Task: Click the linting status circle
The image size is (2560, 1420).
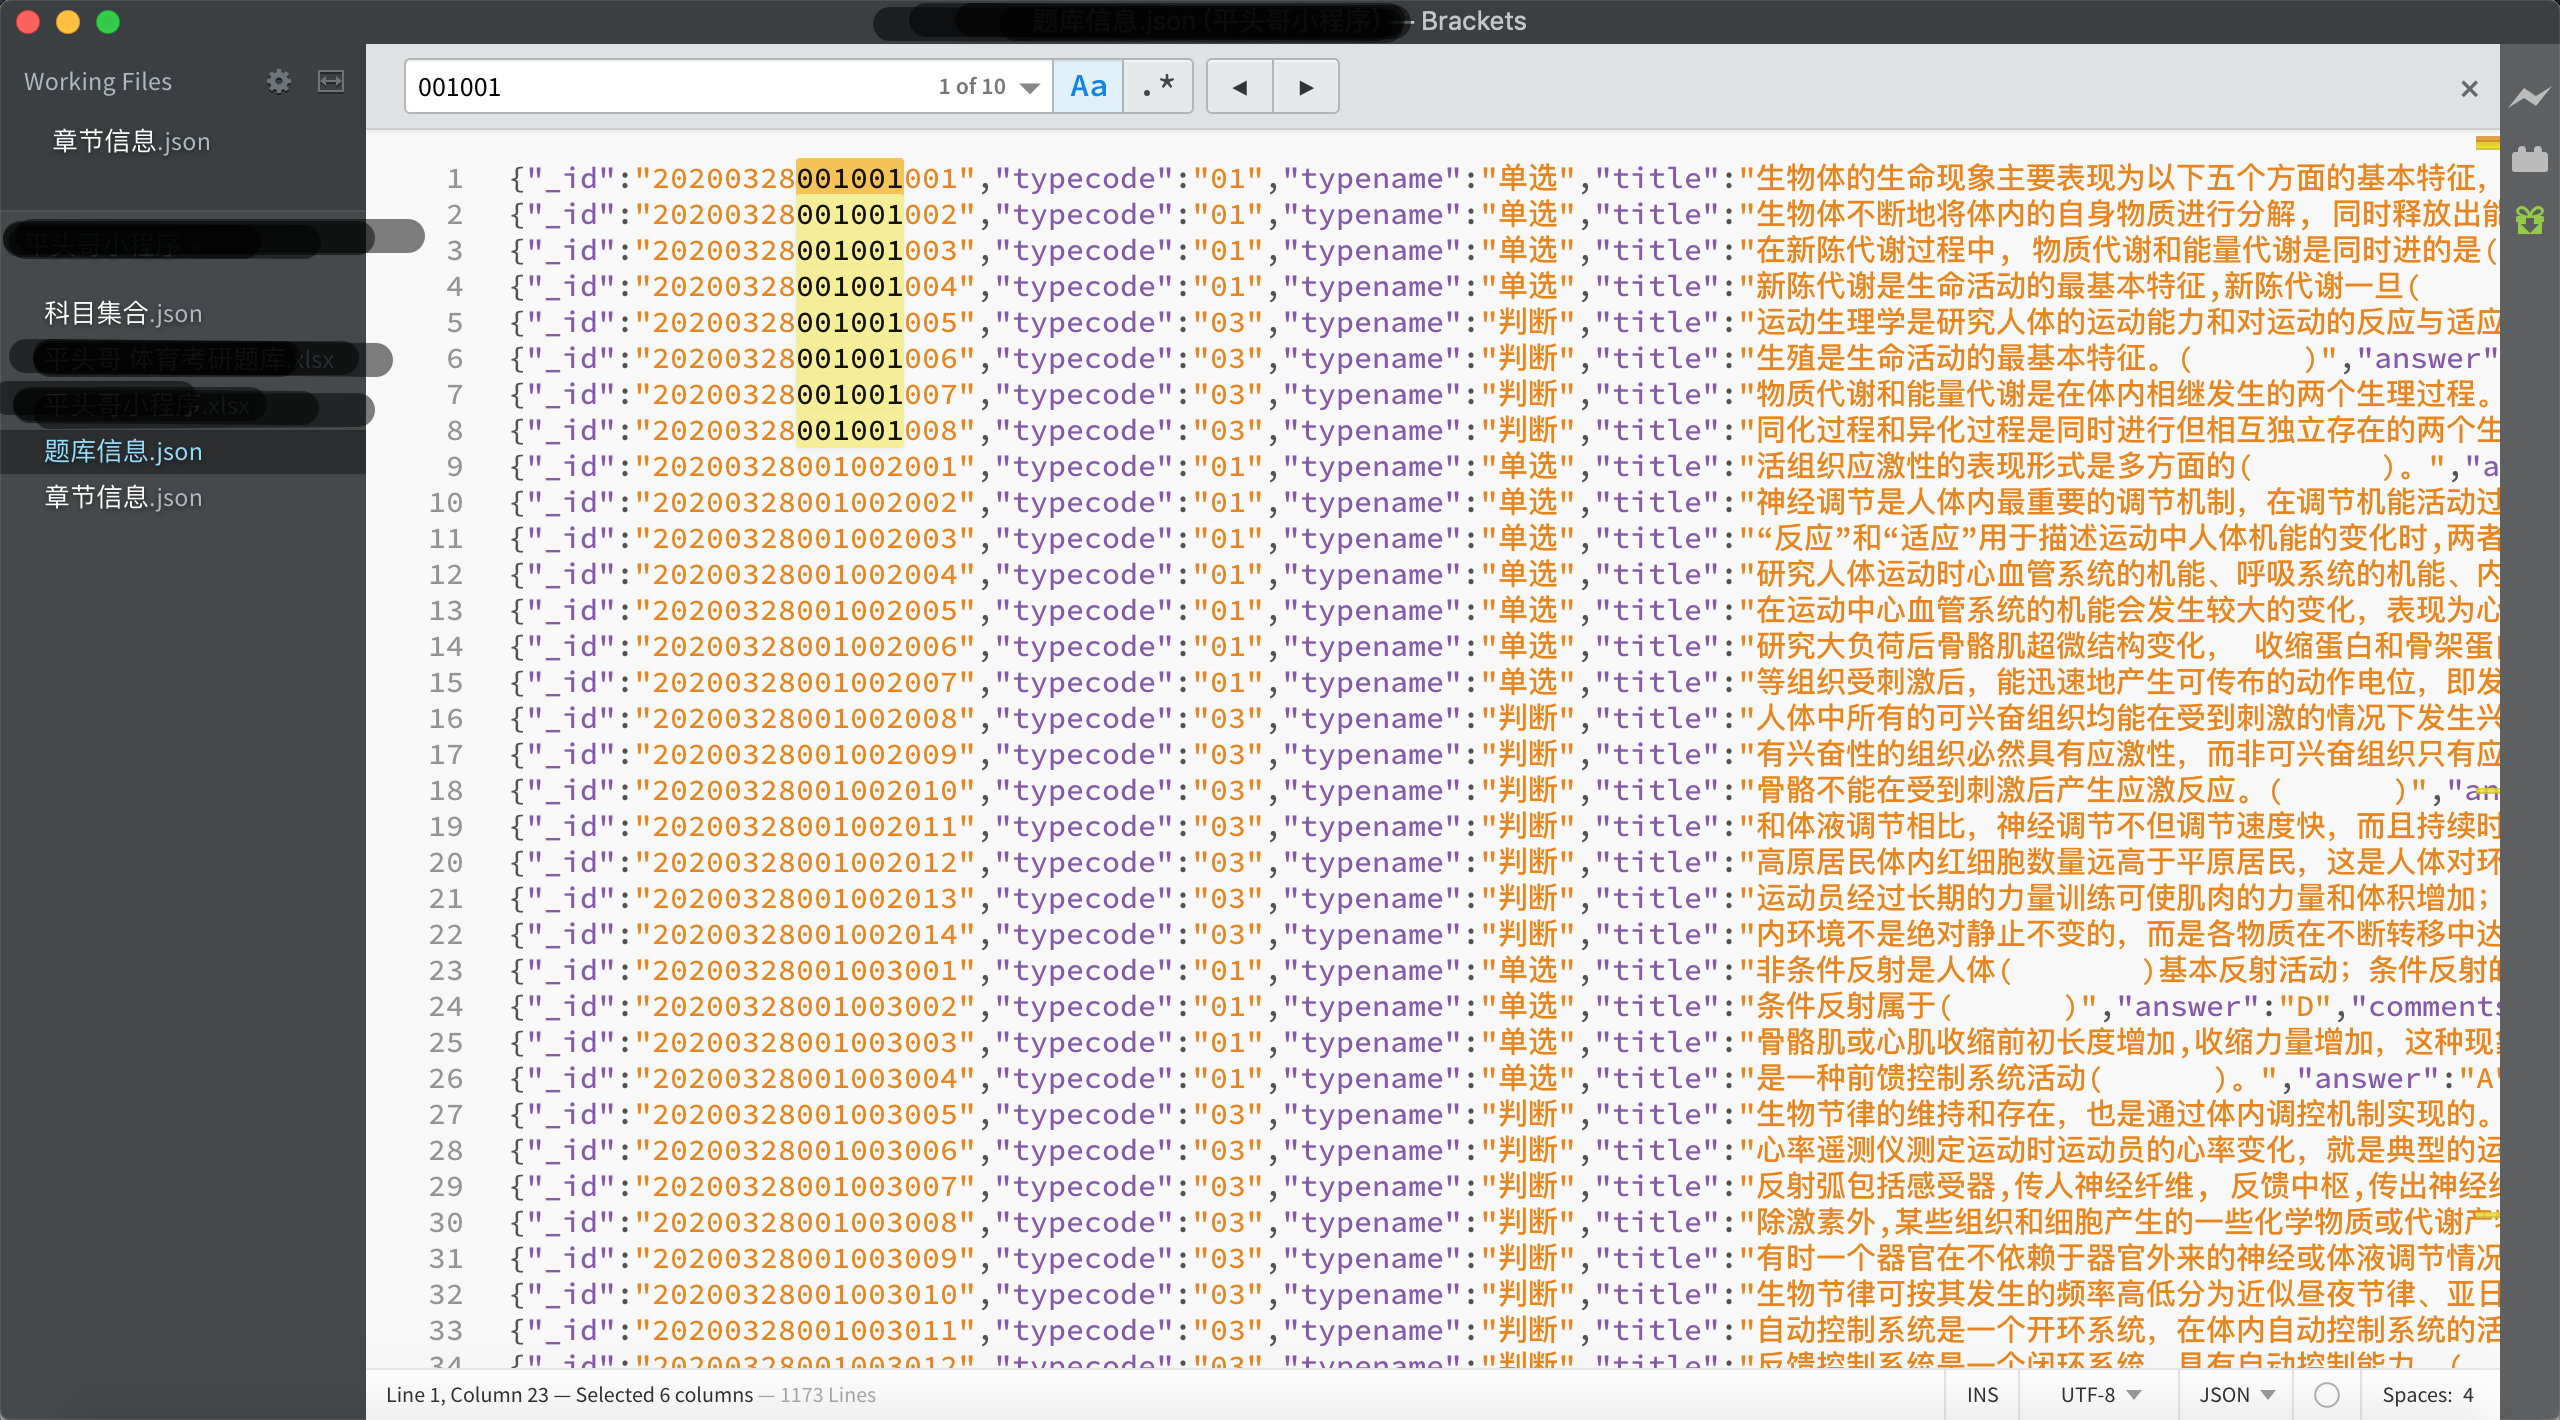Action: coord(2327,1395)
